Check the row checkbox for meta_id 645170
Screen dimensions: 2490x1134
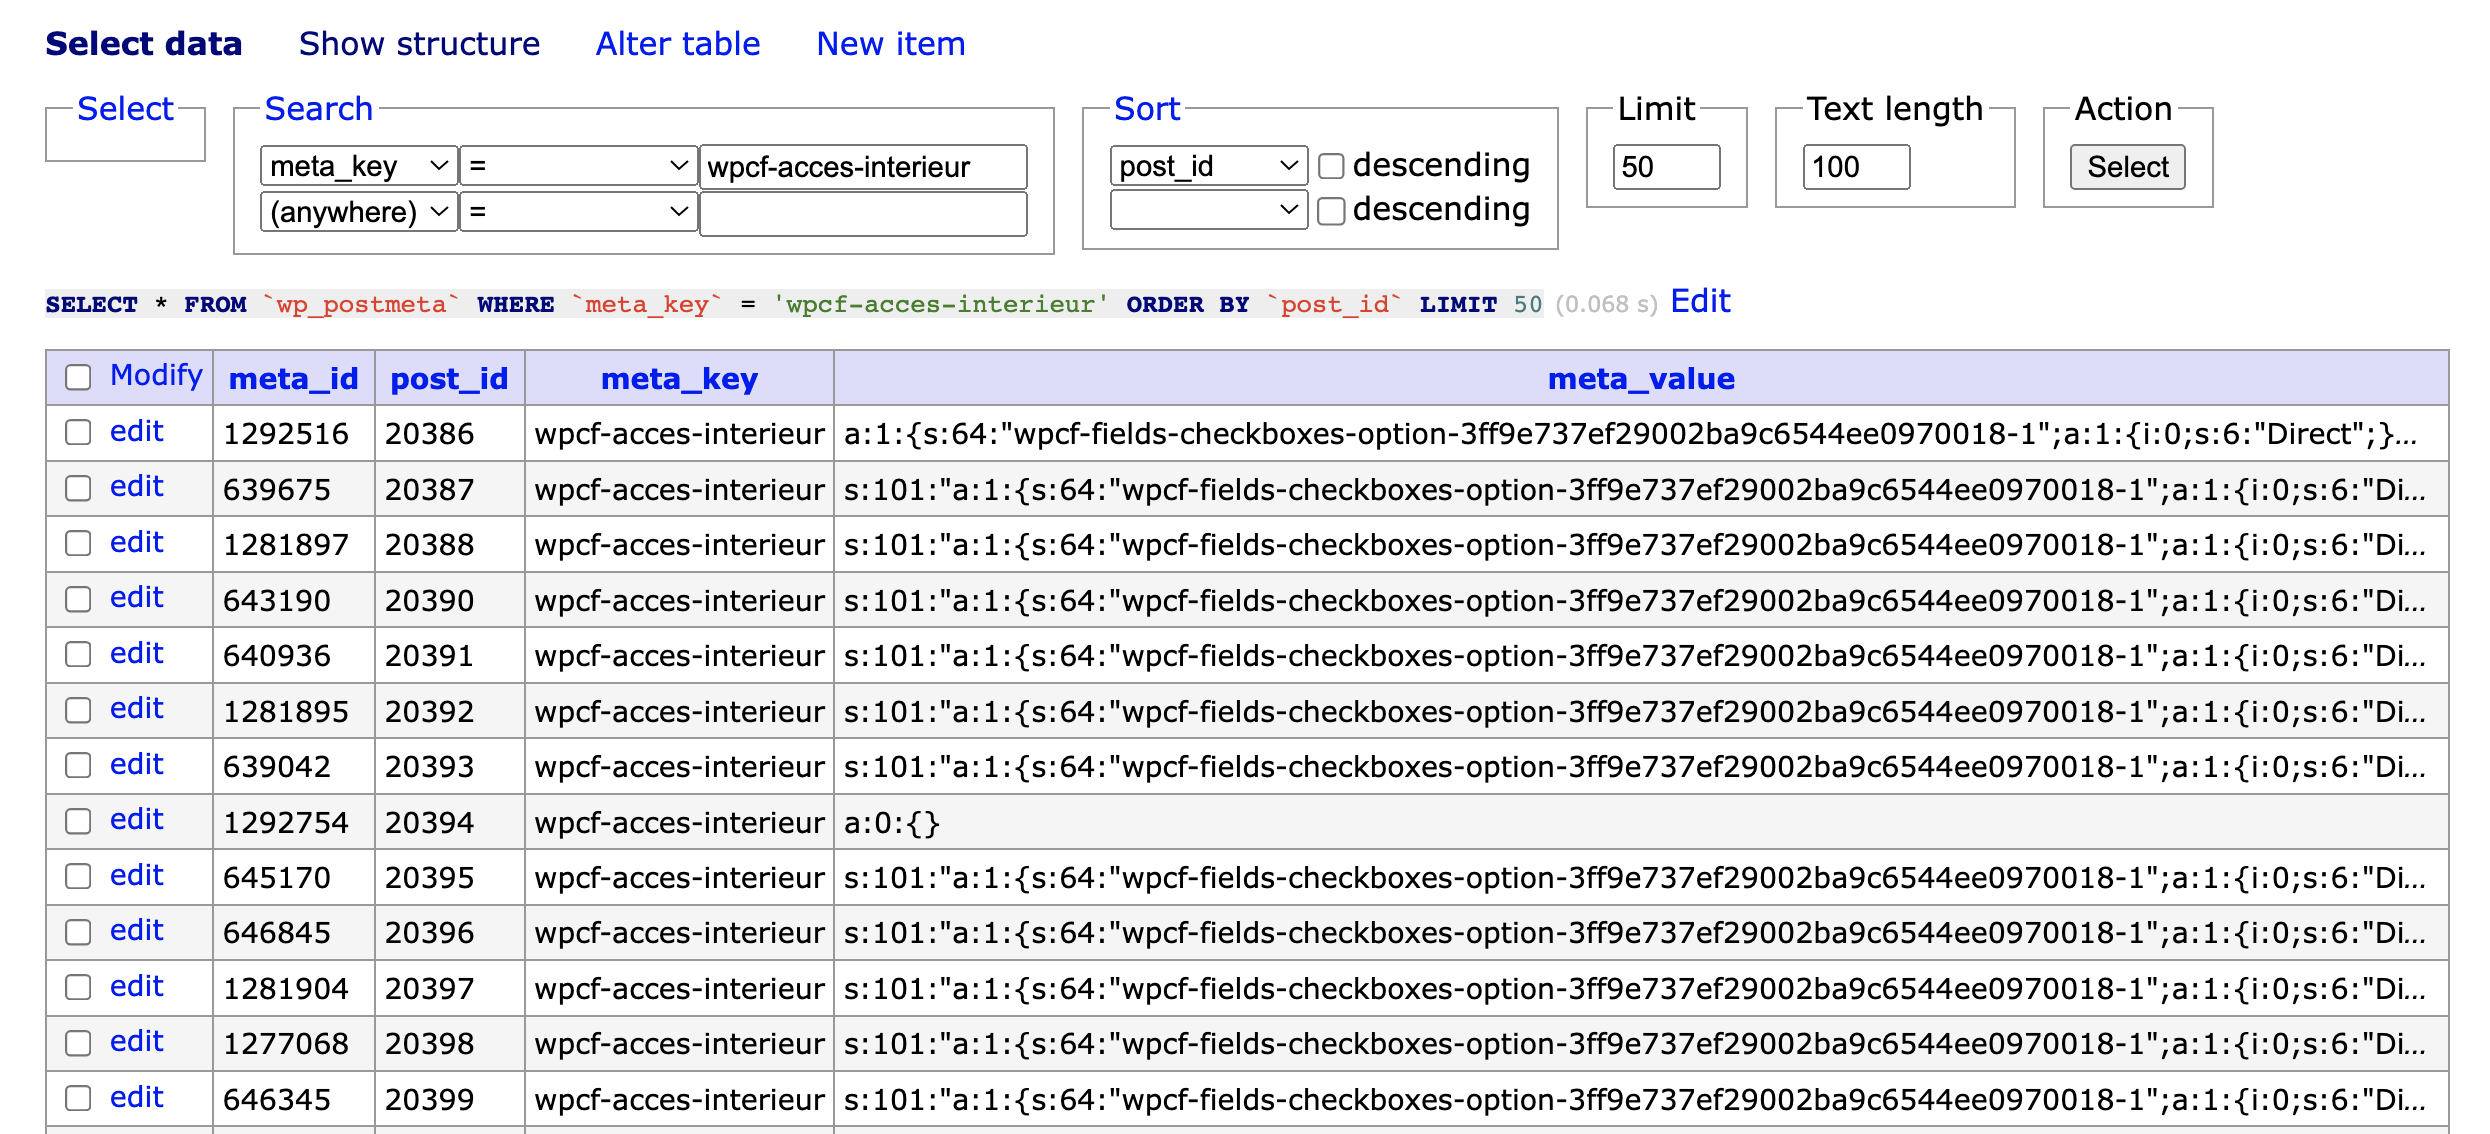click(x=78, y=876)
